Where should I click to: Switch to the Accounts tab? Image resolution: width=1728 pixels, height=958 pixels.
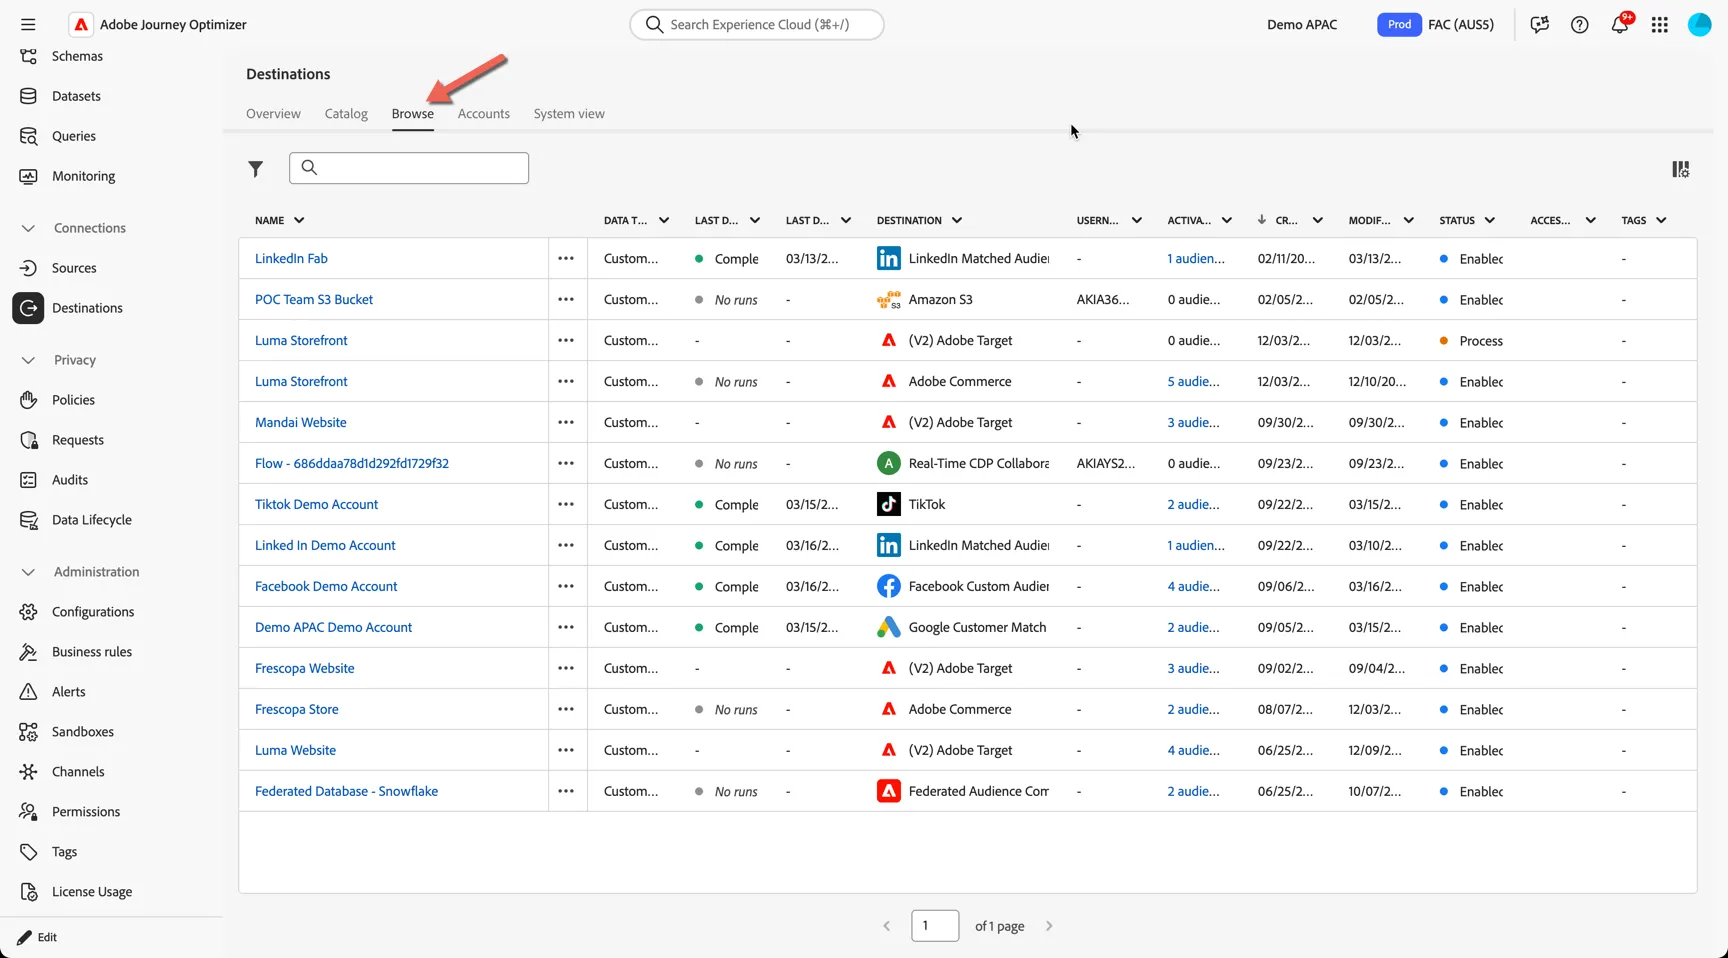[484, 114]
